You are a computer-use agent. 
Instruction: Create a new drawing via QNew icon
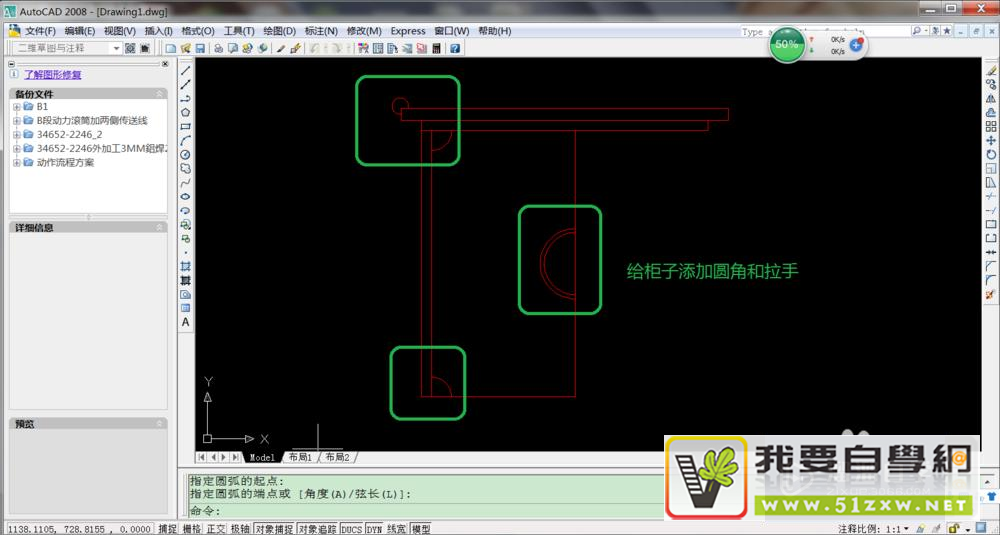pos(170,48)
